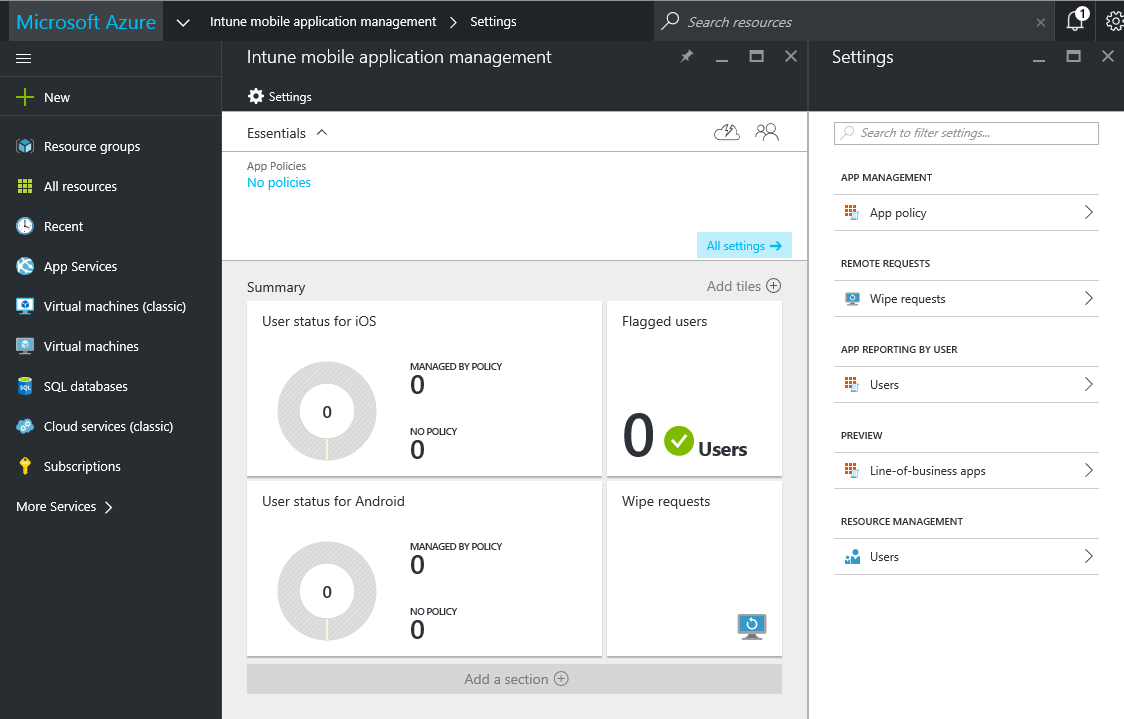The height and width of the screenshot is (719, 1124).
Task: Click the App Services sidebar icon
Action: tap(23, 266)
